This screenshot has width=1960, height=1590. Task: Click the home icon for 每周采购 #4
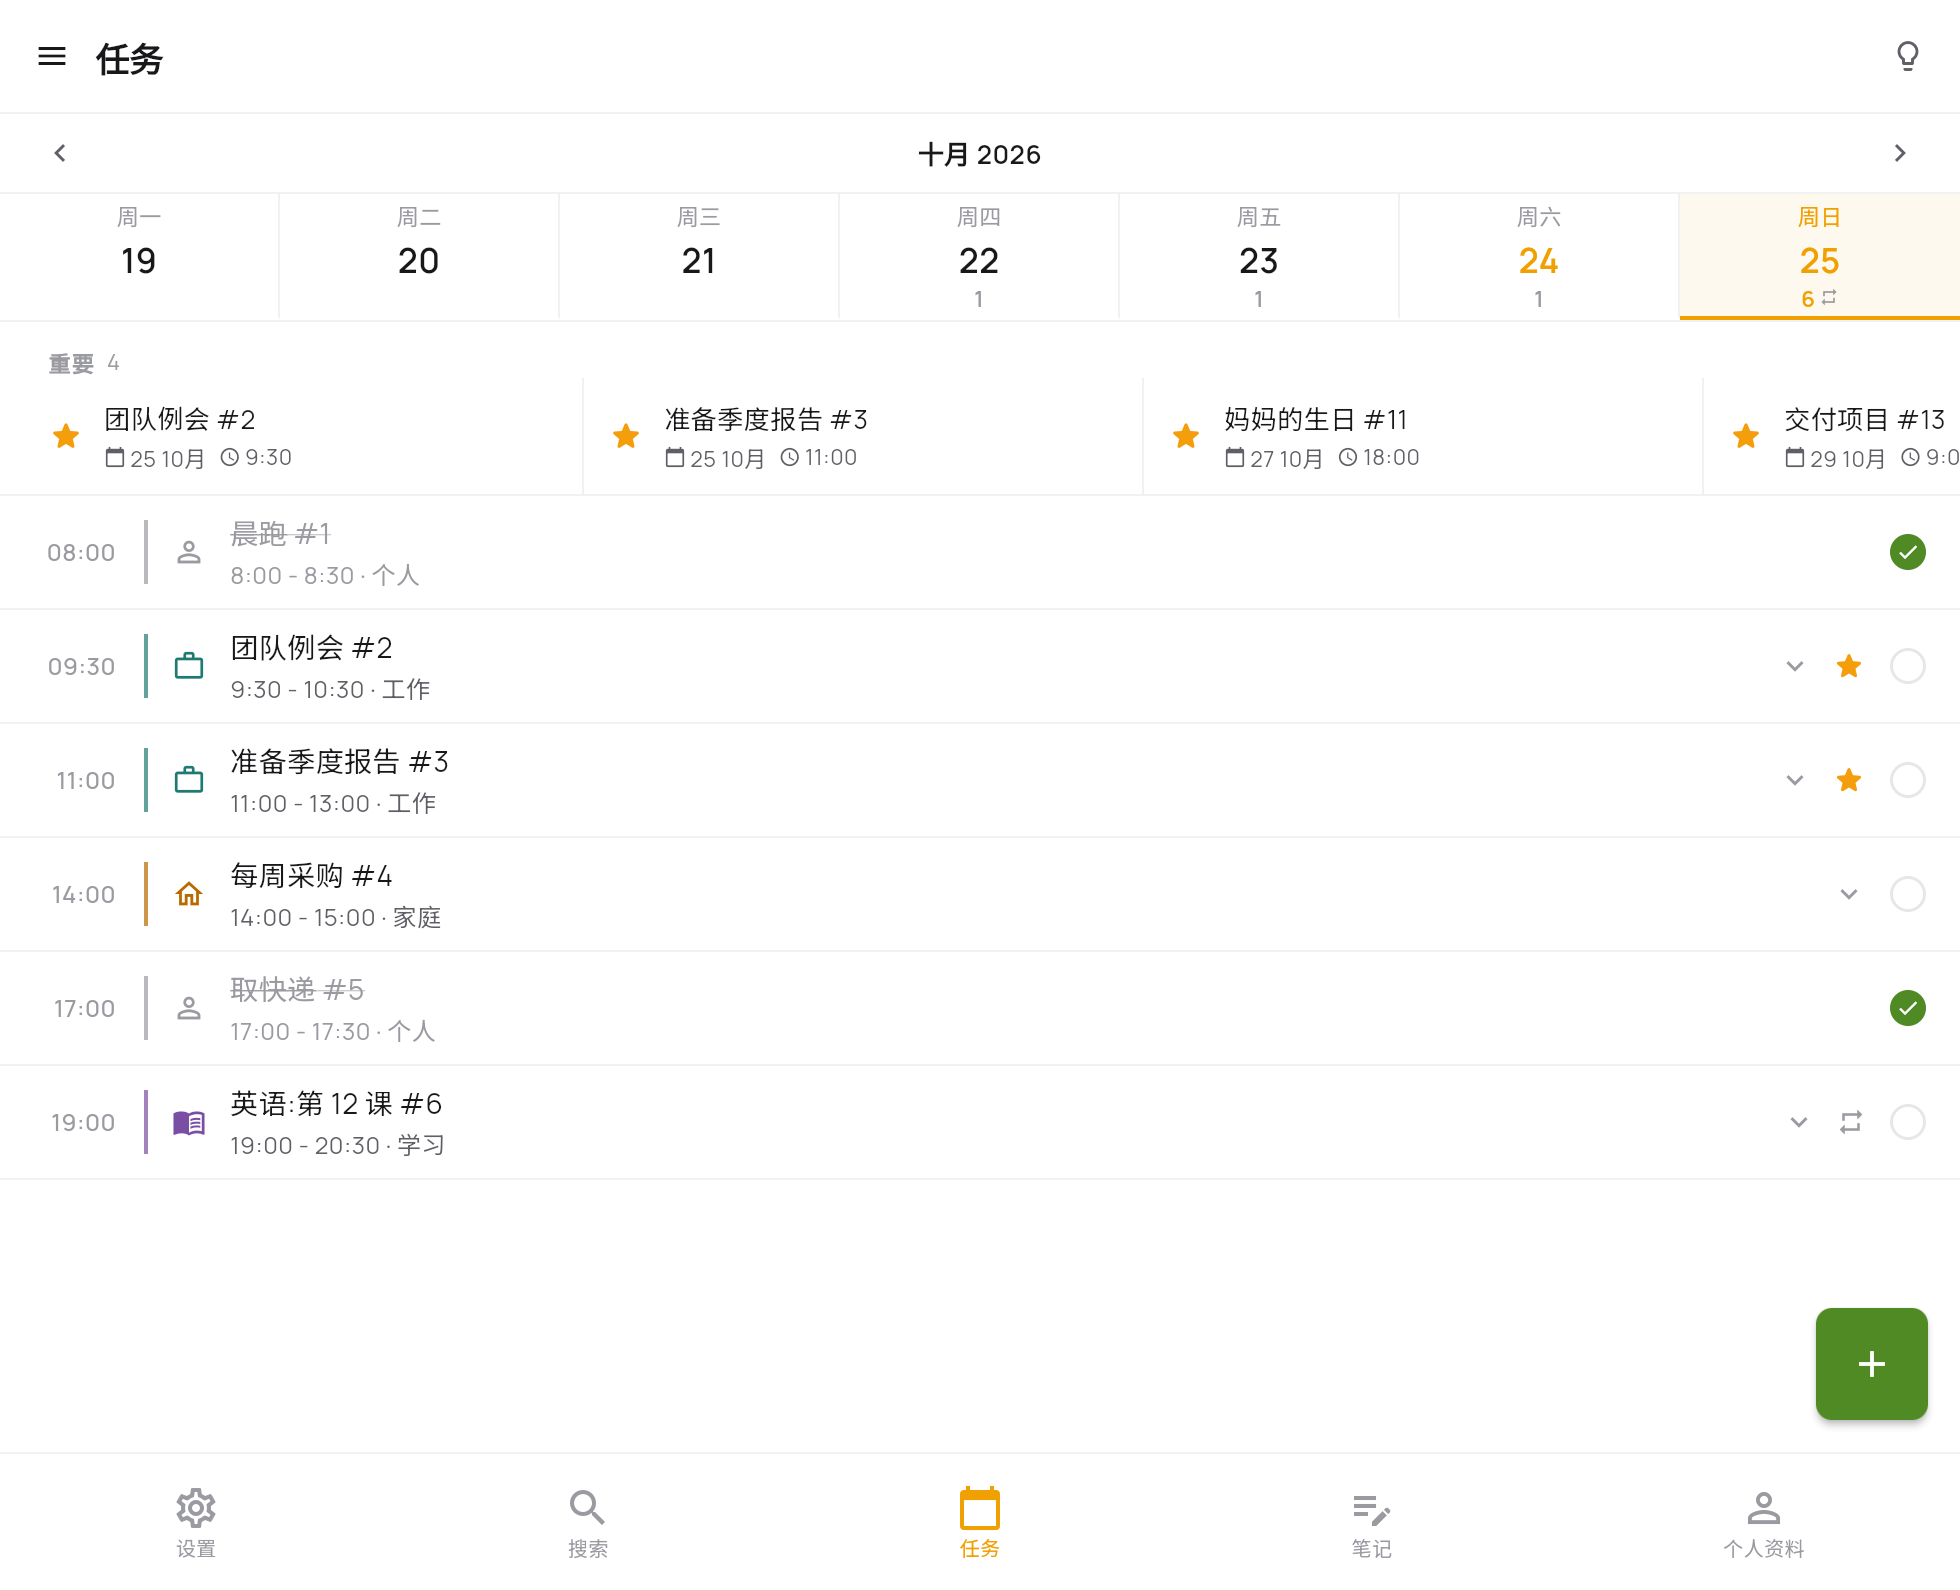pyautogui.click(x=189, y=894)
